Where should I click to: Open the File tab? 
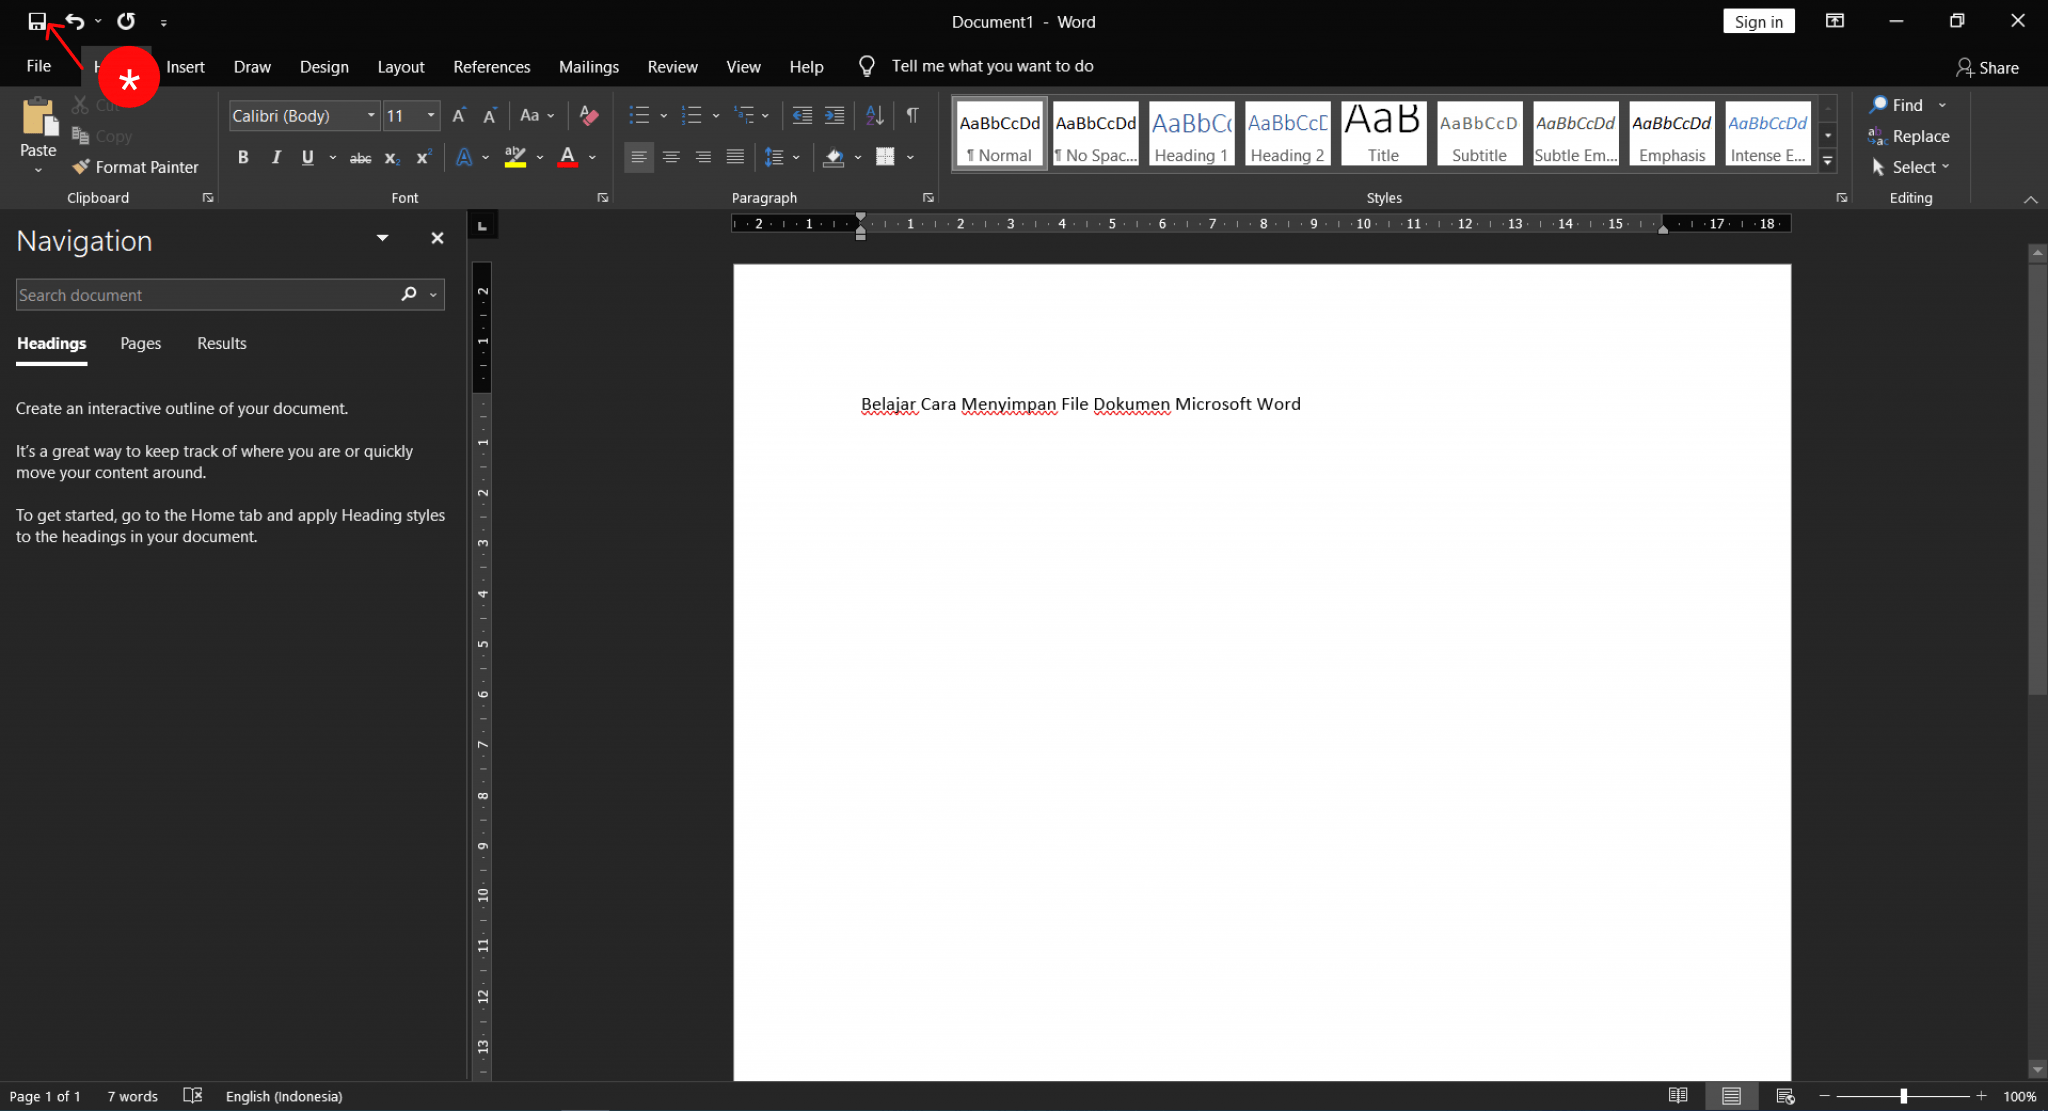pos(39,66)
